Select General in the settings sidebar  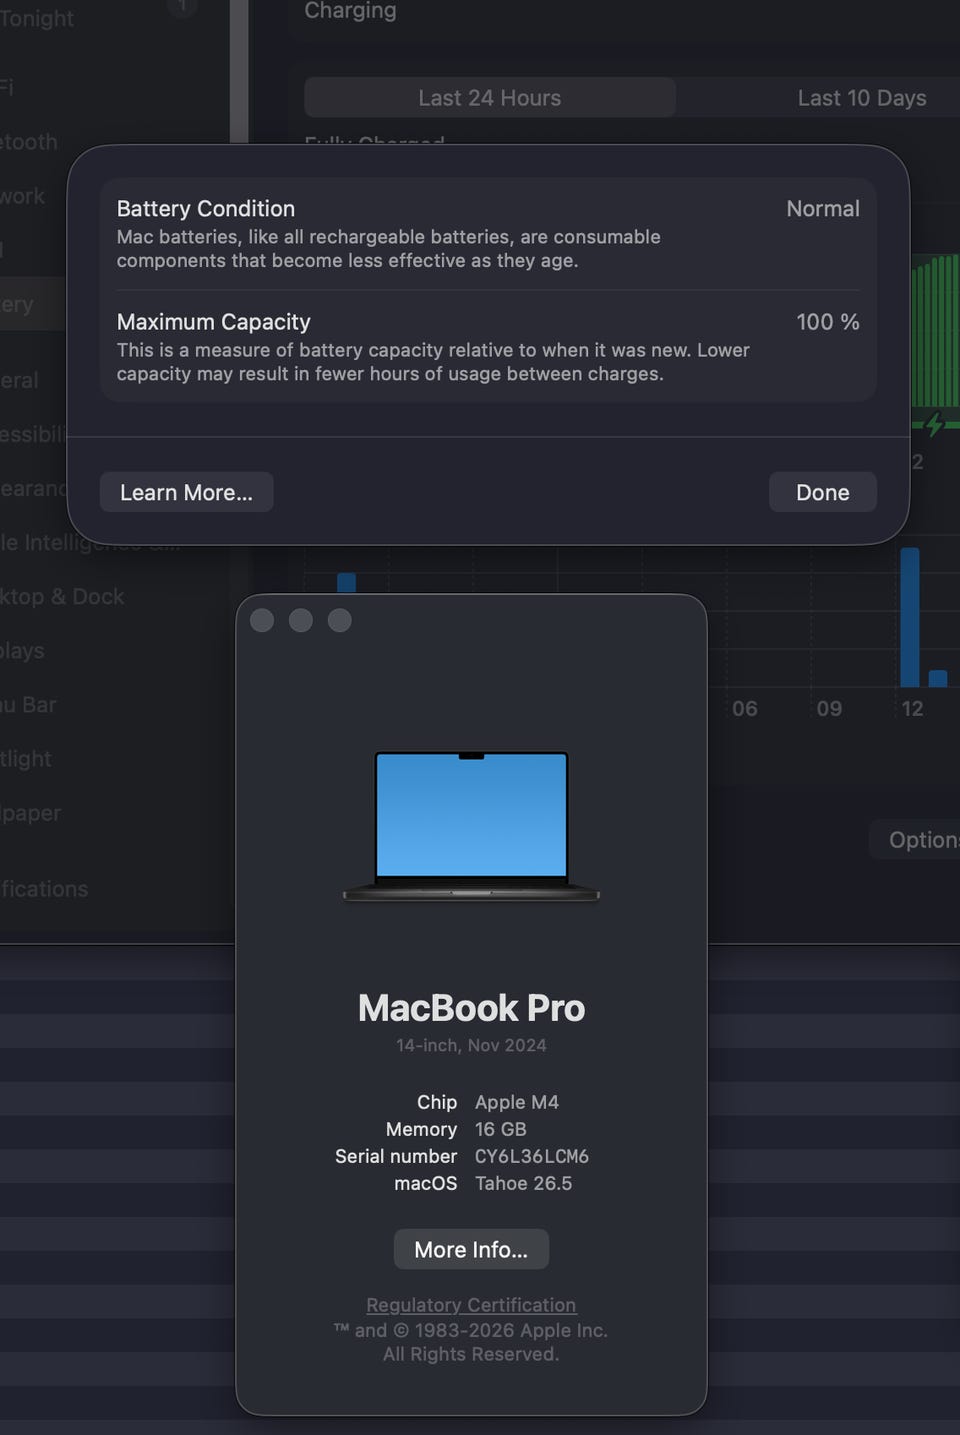[x=19, y=381]
